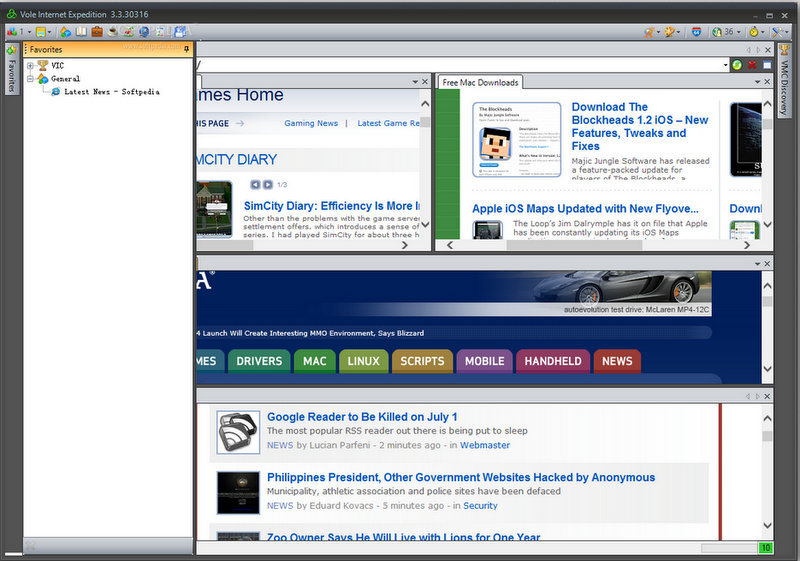Open the dropdown next to the palette icon
800x561 pixels.
pos(679,32)
